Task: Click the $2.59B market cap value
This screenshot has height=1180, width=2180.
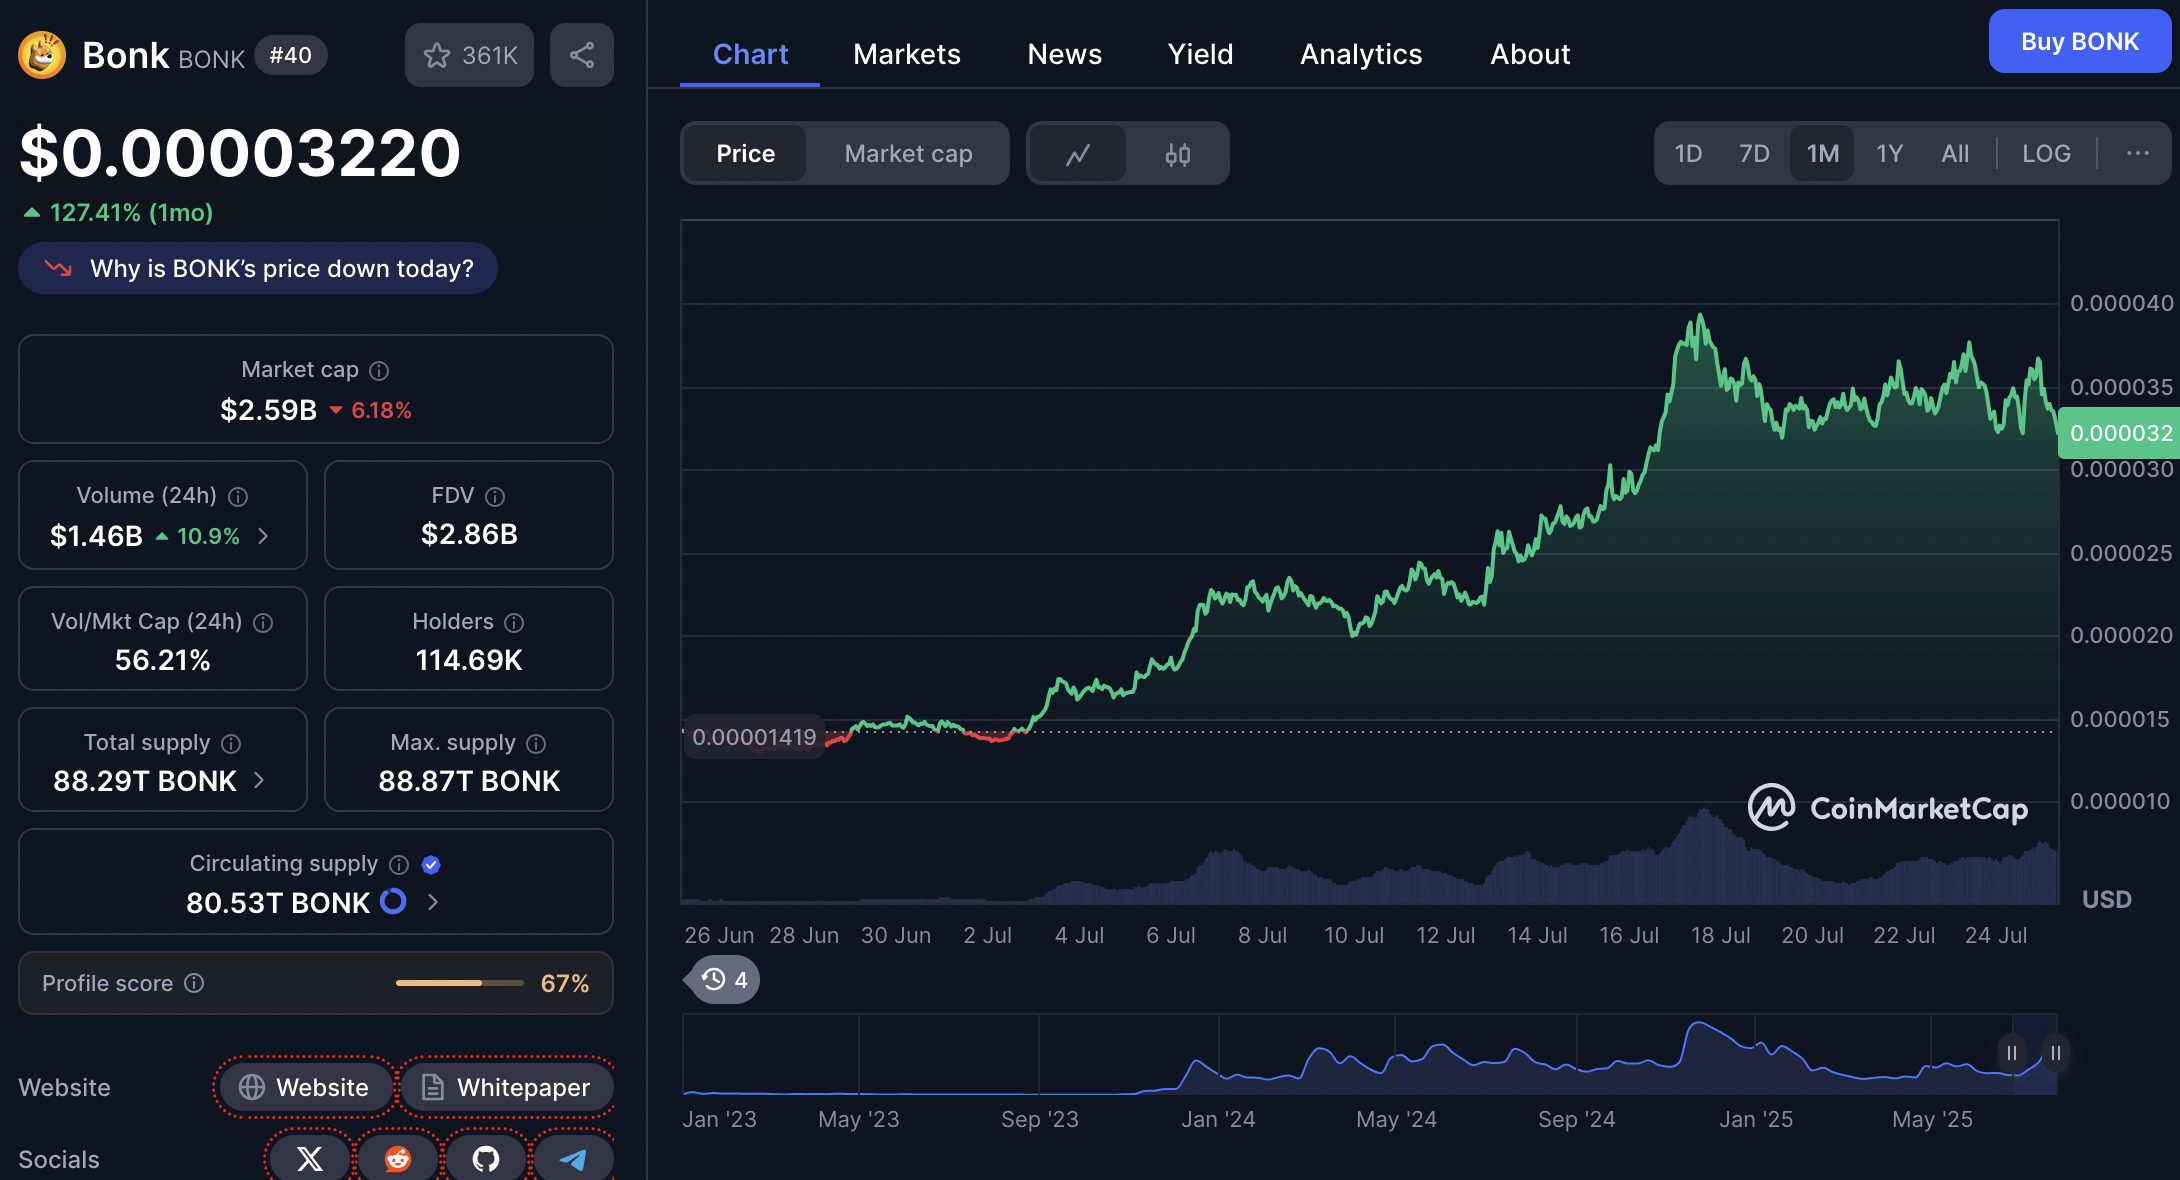Action: [268, 410]
